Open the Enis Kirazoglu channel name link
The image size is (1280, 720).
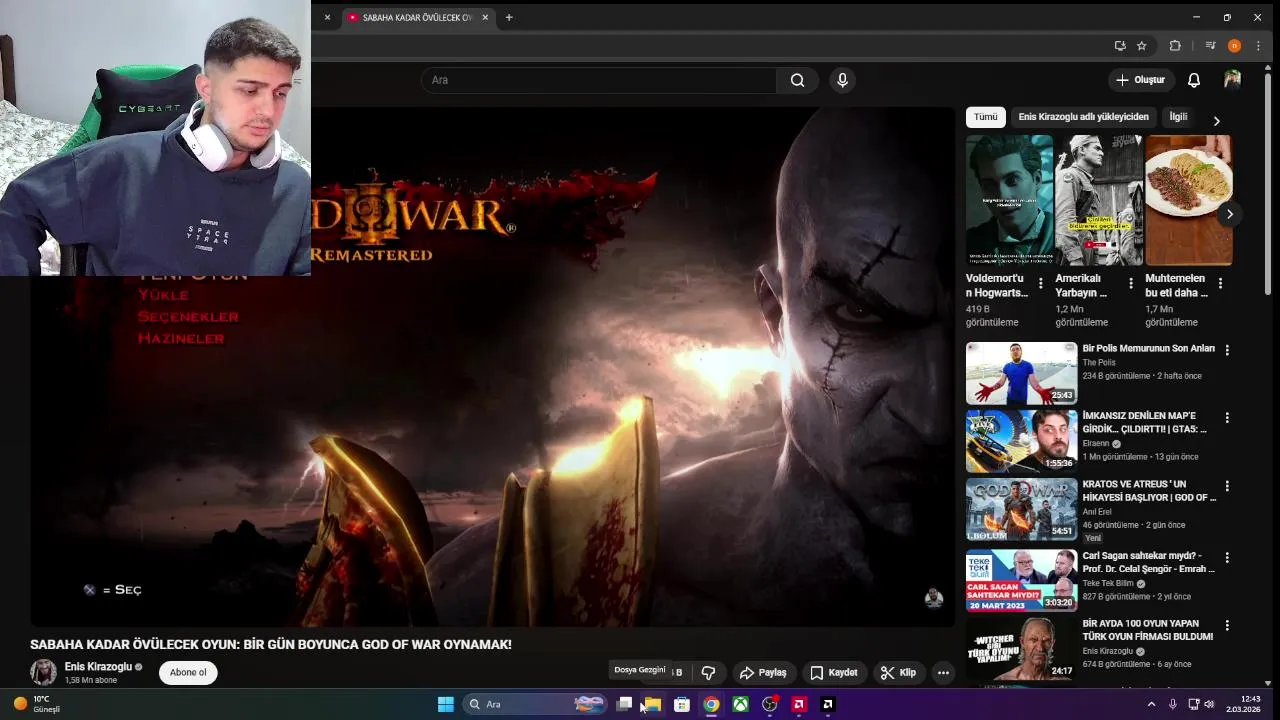coord(98,667)
